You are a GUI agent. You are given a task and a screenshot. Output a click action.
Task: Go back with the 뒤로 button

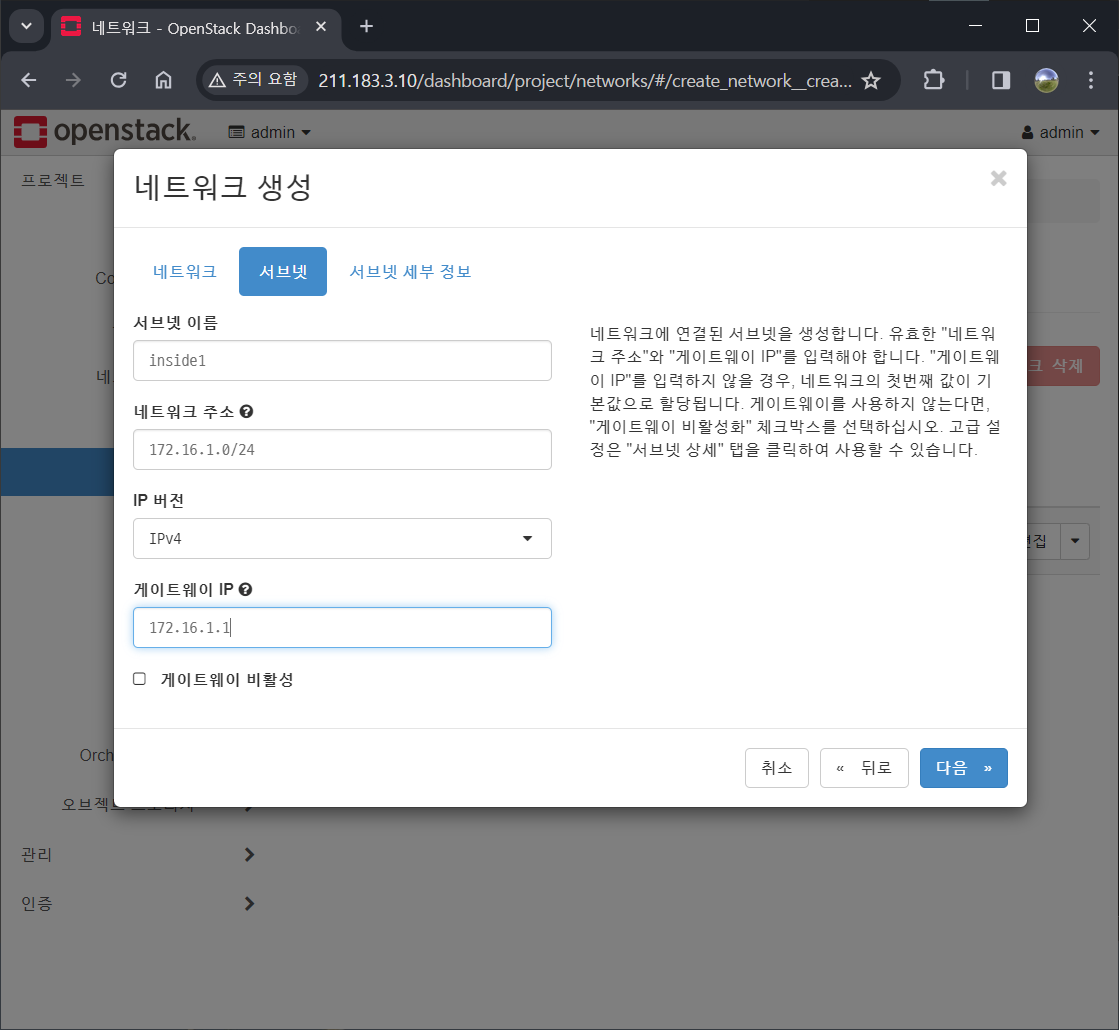864,768
